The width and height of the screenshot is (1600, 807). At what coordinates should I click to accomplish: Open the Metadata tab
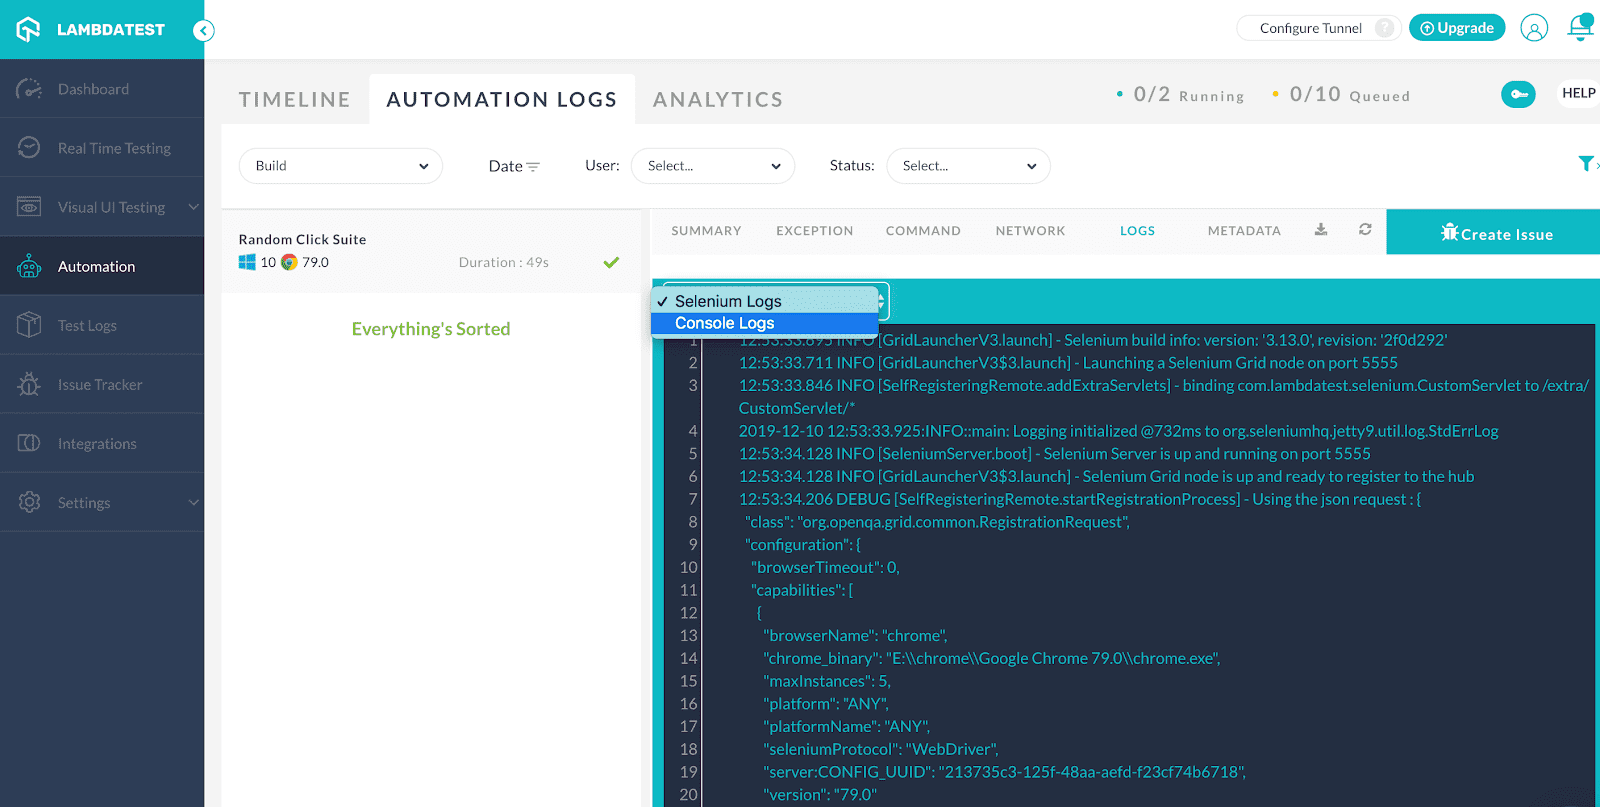pos(1244,231)
